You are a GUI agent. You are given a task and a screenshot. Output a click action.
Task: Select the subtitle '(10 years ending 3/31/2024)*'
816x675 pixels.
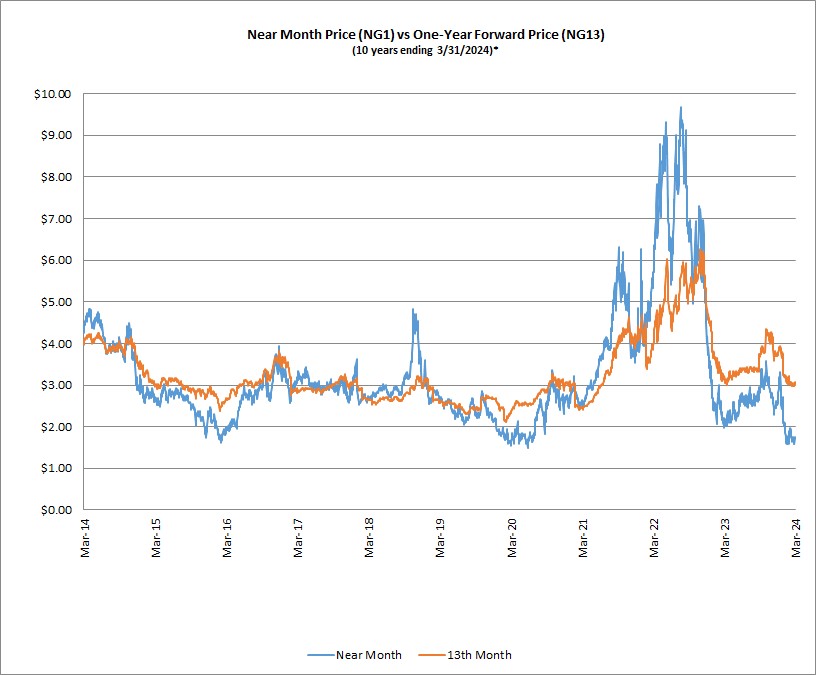pos(425,50)
